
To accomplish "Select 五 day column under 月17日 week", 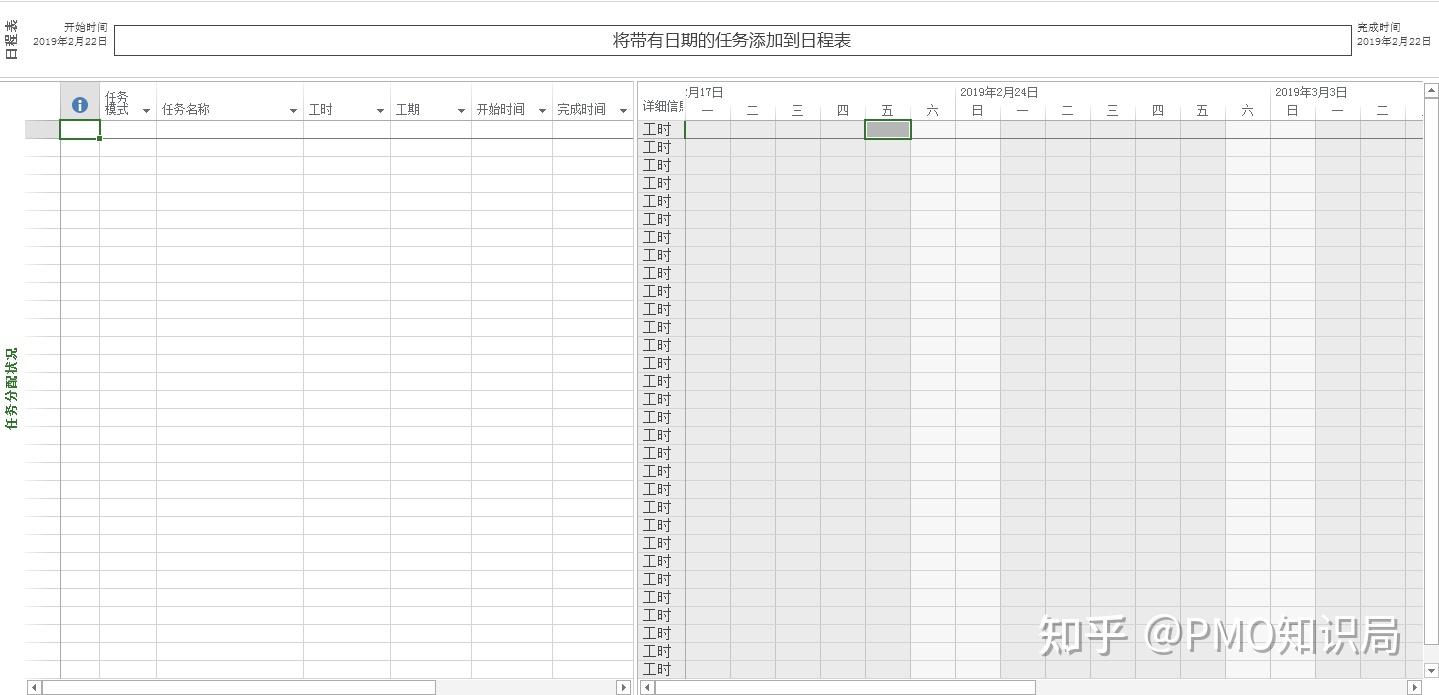I will tap(887, 111).
